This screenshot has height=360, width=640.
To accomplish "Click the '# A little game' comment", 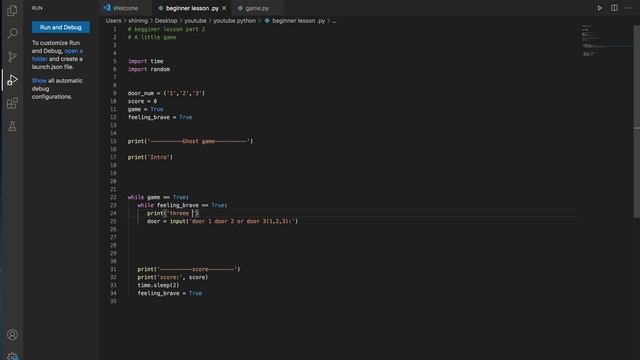I will [152, 37].
